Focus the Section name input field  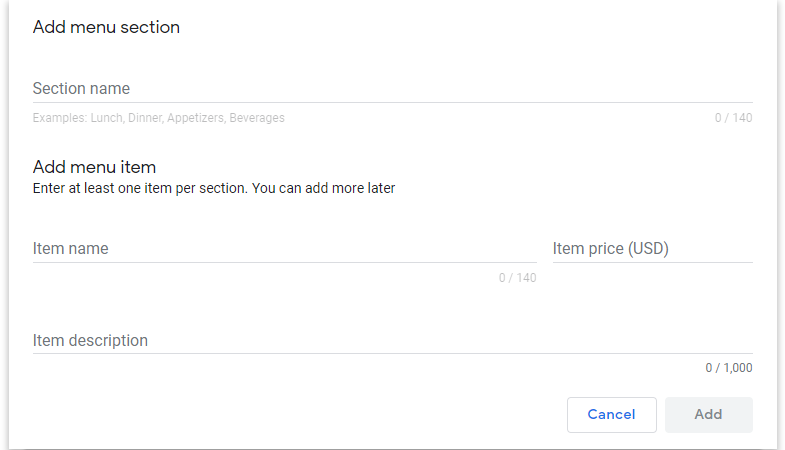pyautogui.click(x=392, y=88)
